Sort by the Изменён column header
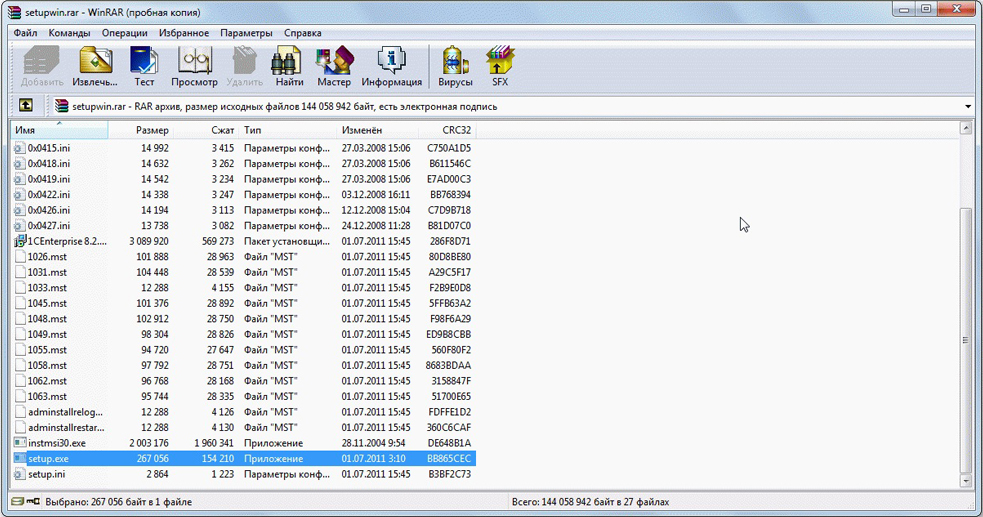 pos(377,130)
